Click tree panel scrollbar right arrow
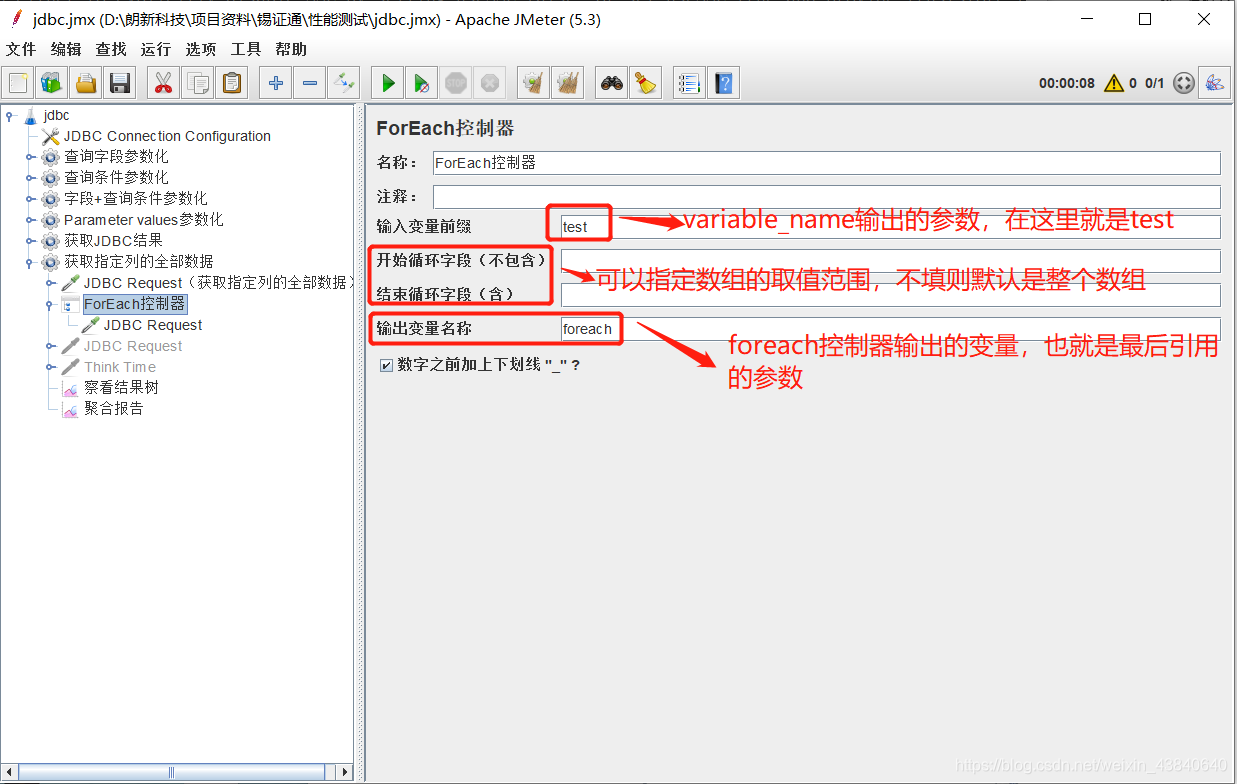1237x784 pixels. (345, 771)
